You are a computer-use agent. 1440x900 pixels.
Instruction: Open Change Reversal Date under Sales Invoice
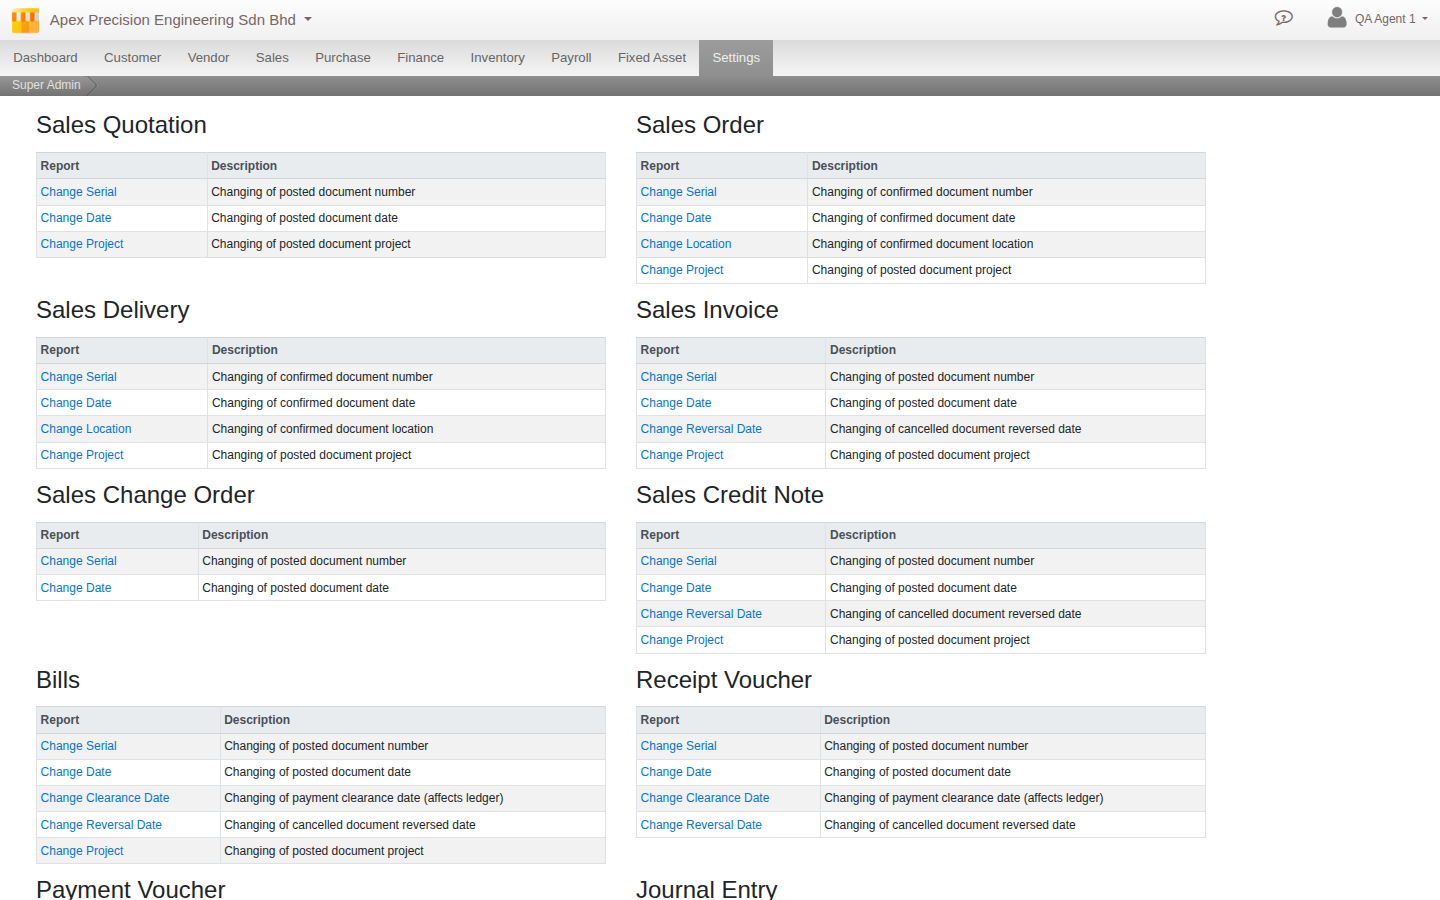tap(701, 429)
